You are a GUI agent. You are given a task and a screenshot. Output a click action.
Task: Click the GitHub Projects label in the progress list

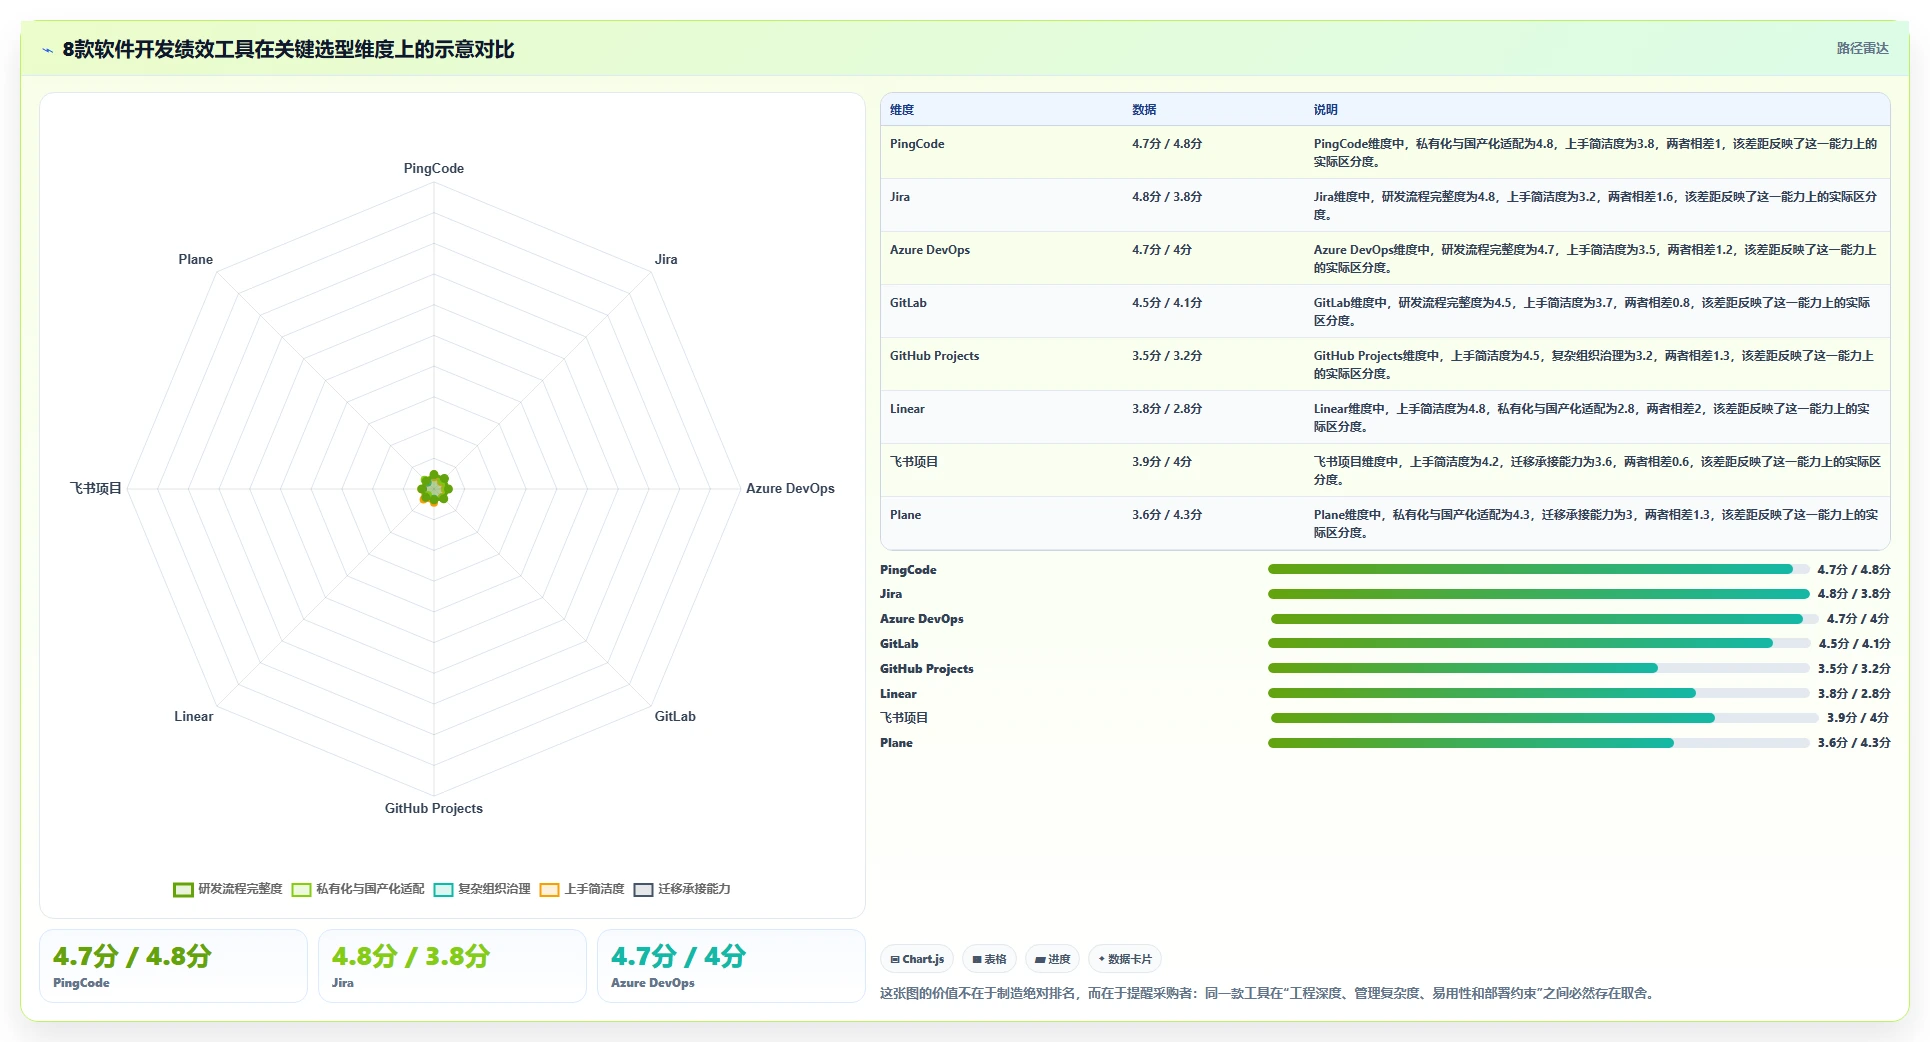click(927, 669)
